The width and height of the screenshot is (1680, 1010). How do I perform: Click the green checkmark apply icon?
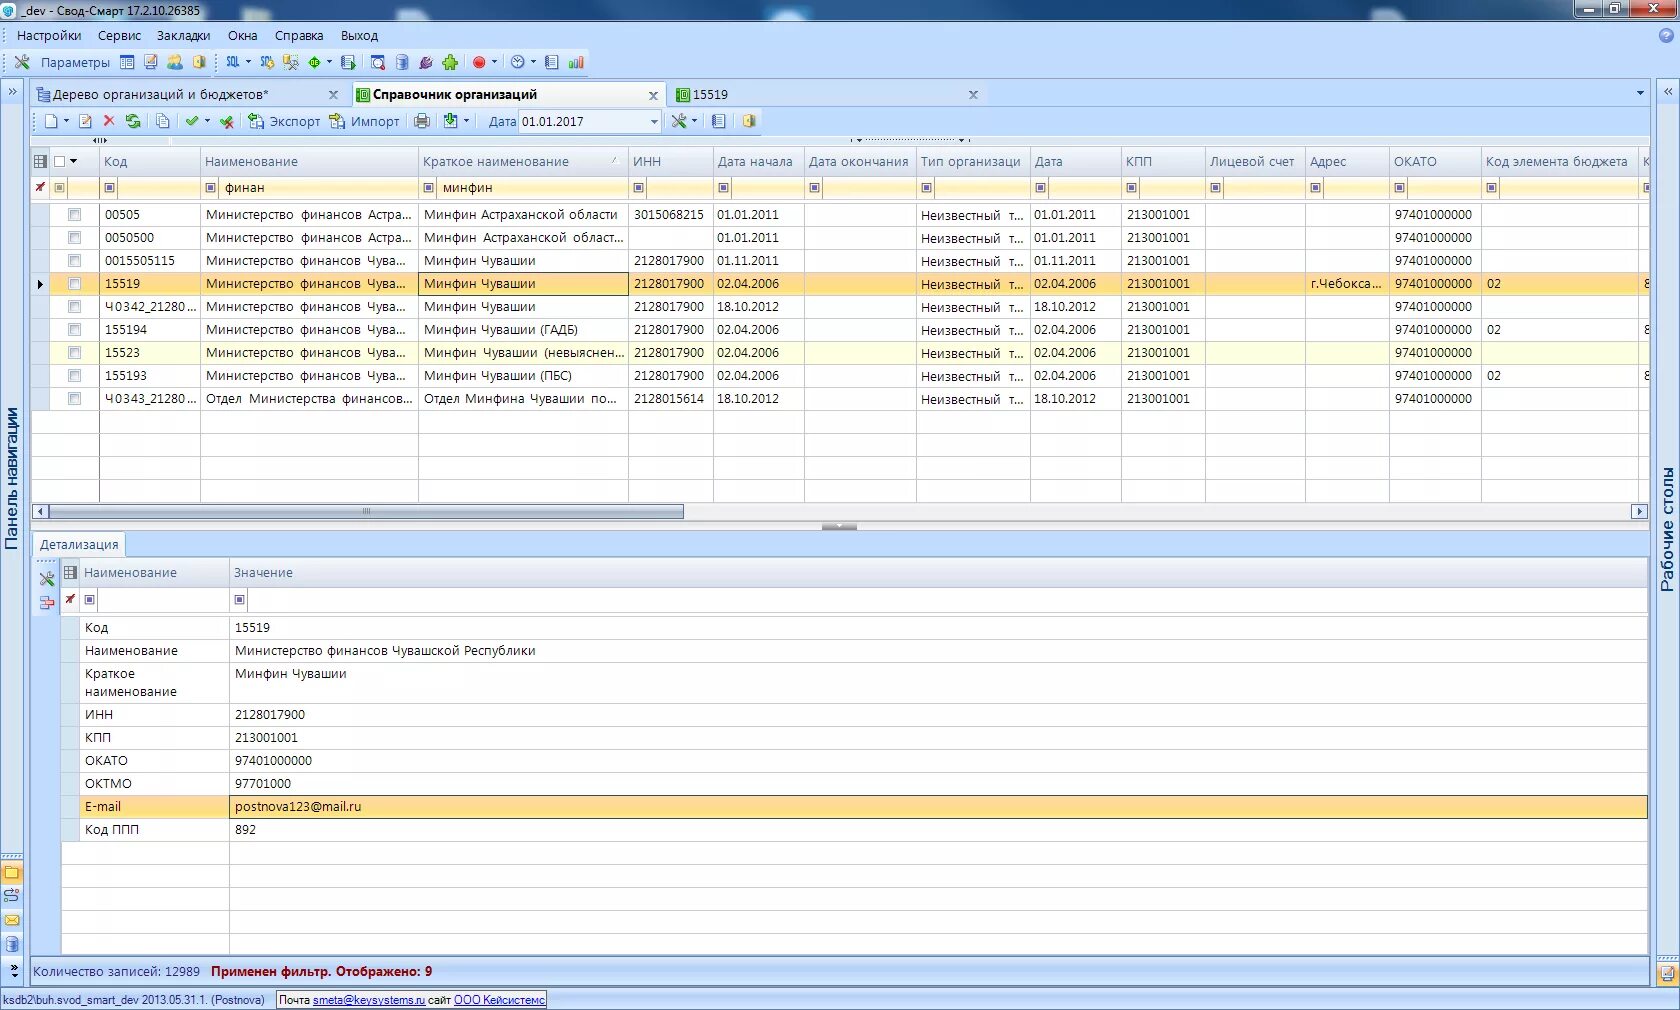click(x=192, y=121)
